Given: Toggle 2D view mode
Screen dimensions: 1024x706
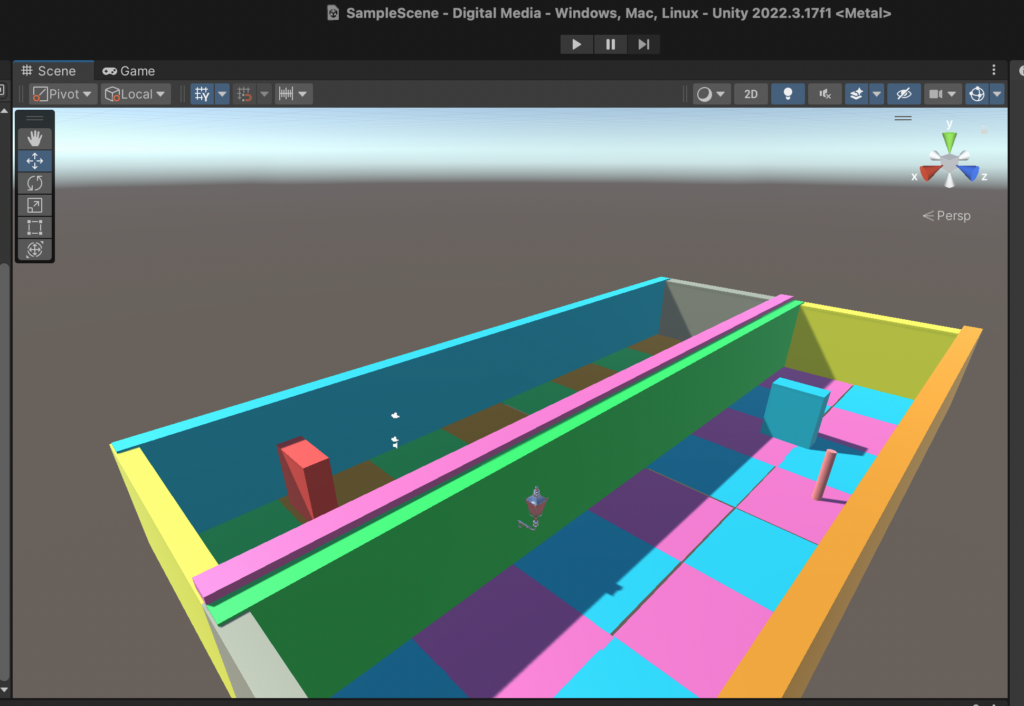Looking at the screenshot, I should coord(750,94).
